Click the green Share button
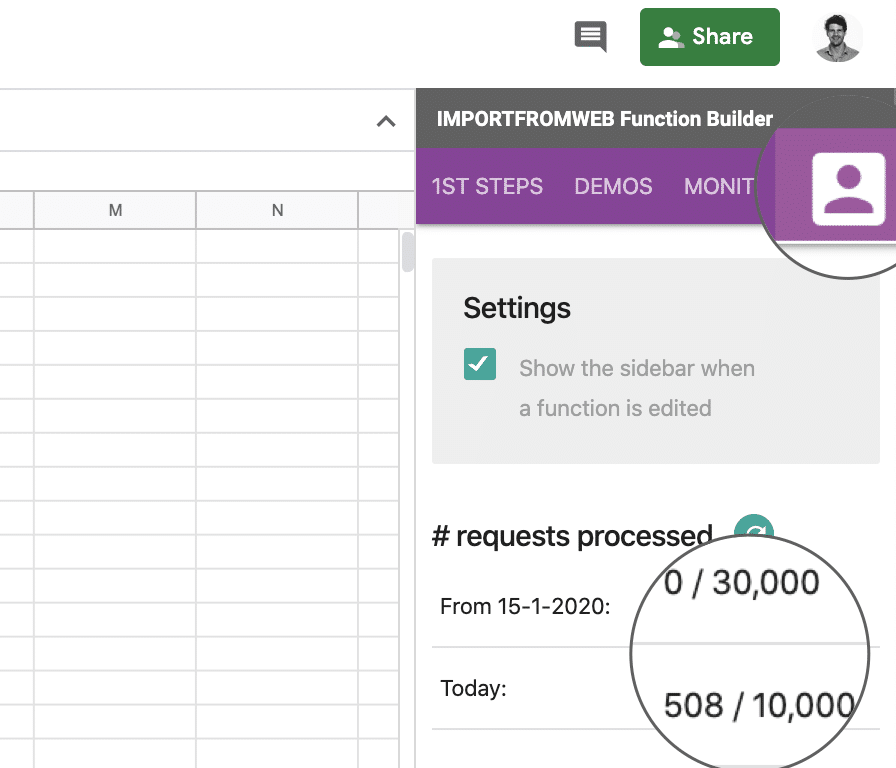This screenshot has height=768, width=896. click(710, 37)
